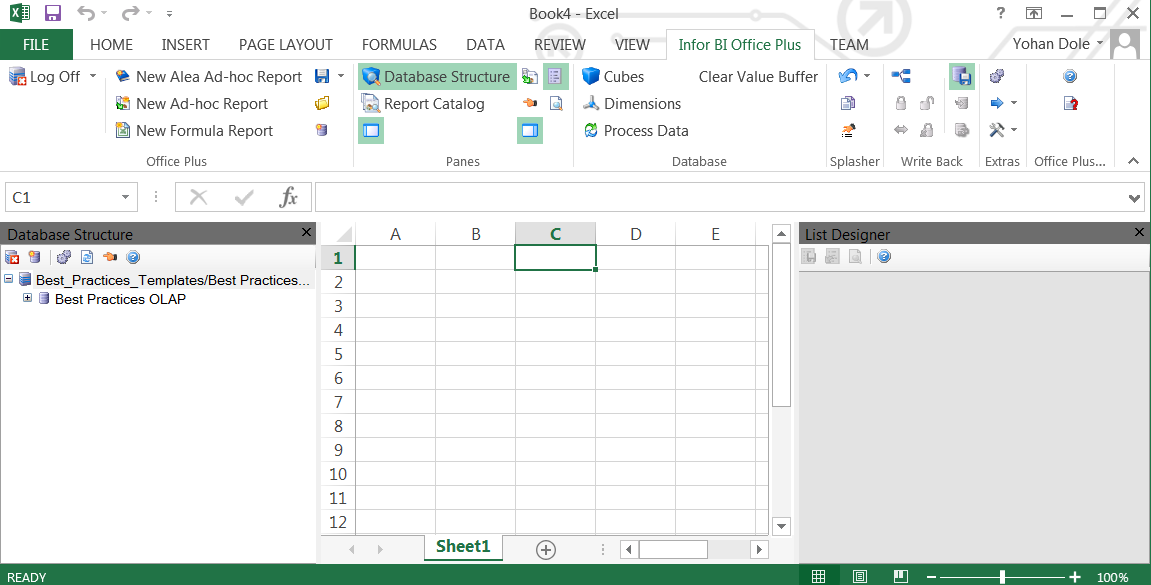Click the New Formula Report icon
The height and width of the screenshot is (585, 1151).
point(123,130)
